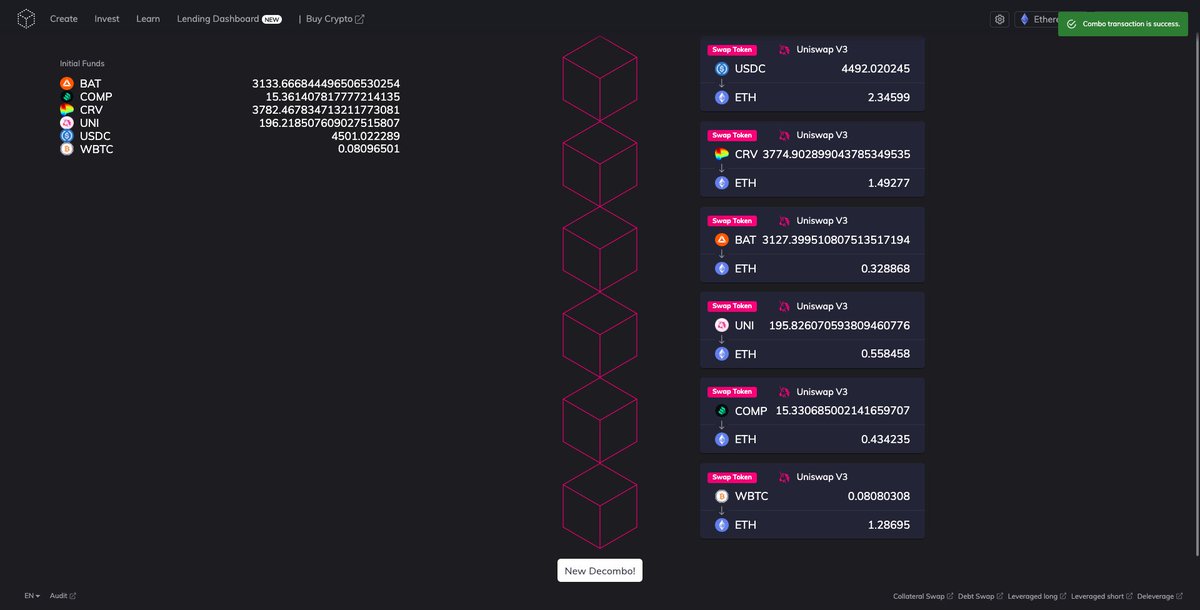Click the BAT icon in Initial Funds

(67, 83)
